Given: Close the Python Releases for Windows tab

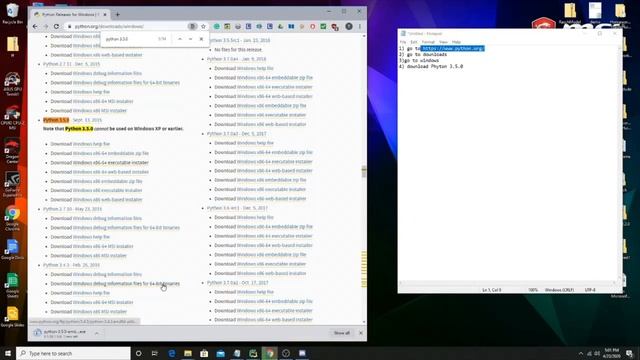Looking at the screenshot, I should [105, 15].
